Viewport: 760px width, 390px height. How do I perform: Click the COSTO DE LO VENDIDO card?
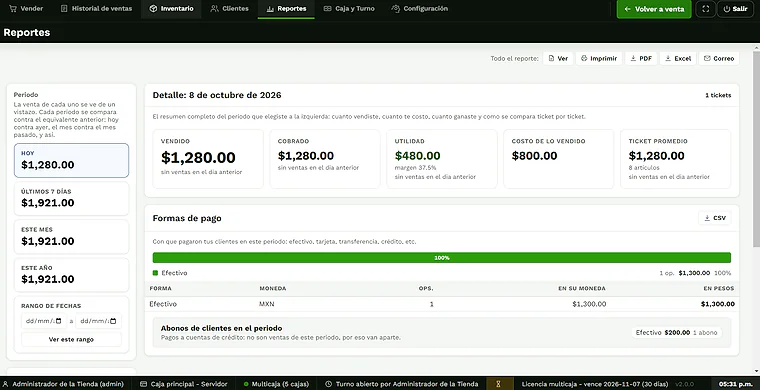pyautogui.click(x=558, y=159)
